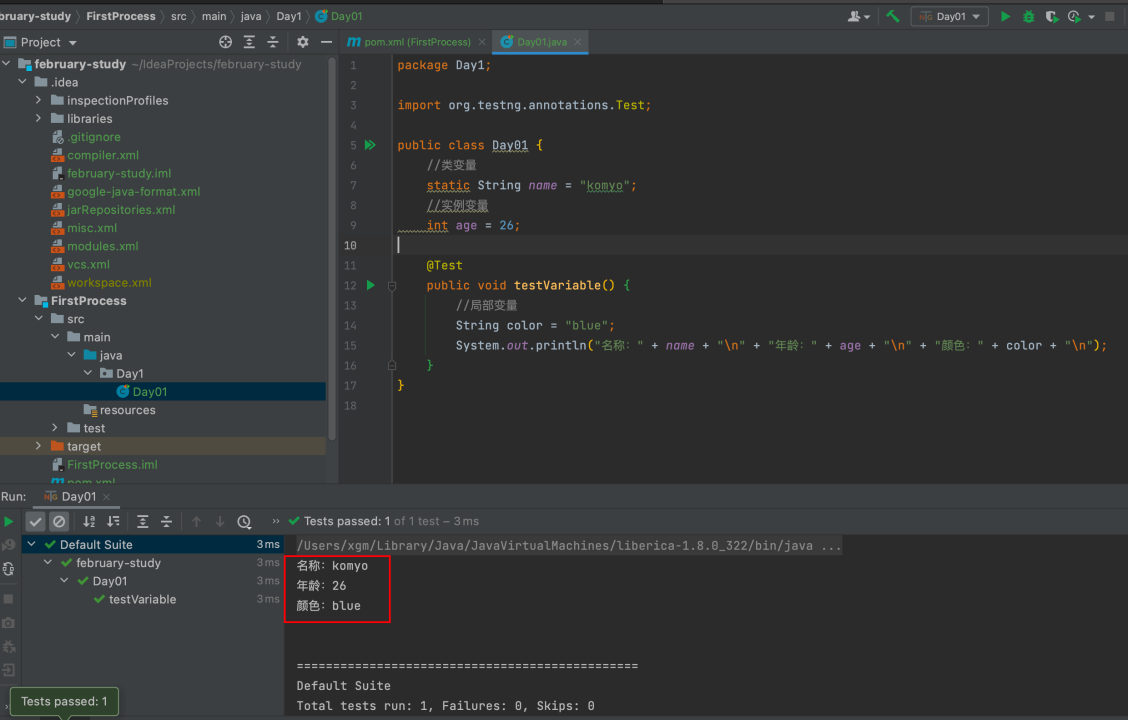Image resolution: width=1128 pixels, height=720 pixels.
Task: Click Select Opened File crosshair icon
Action: 225,42
